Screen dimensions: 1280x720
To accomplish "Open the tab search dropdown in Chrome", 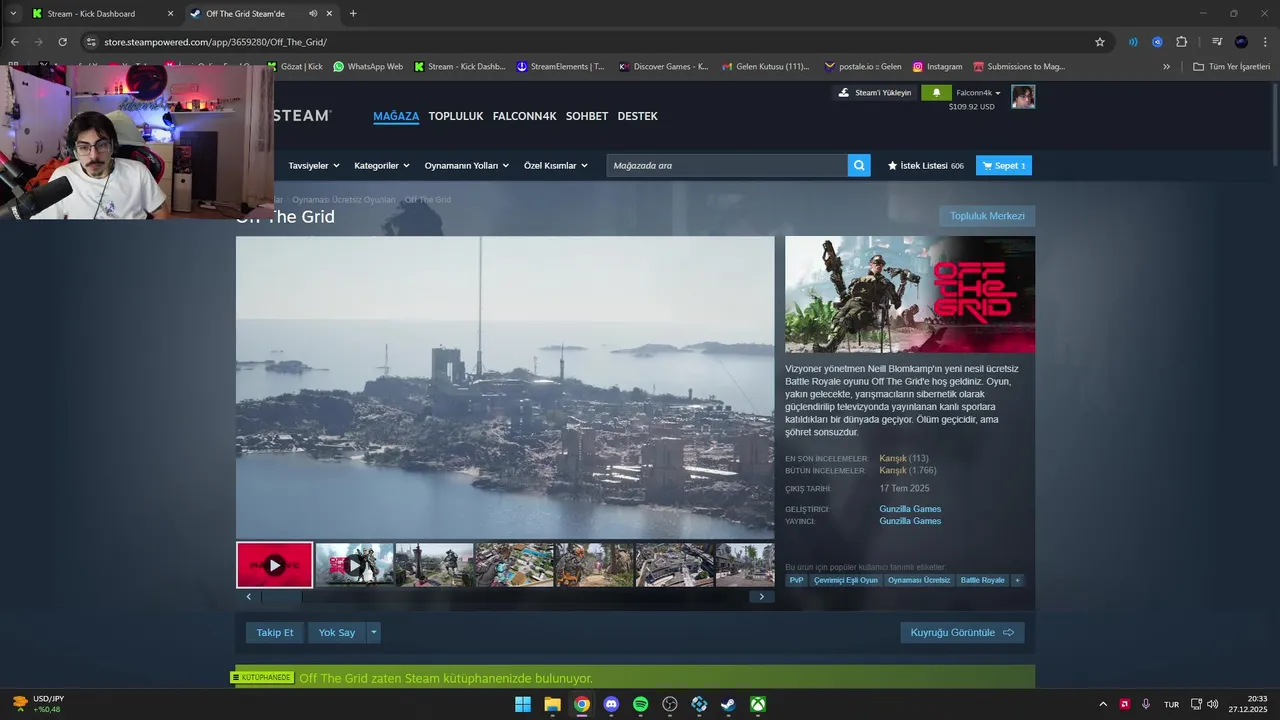I will click(13, 13).
